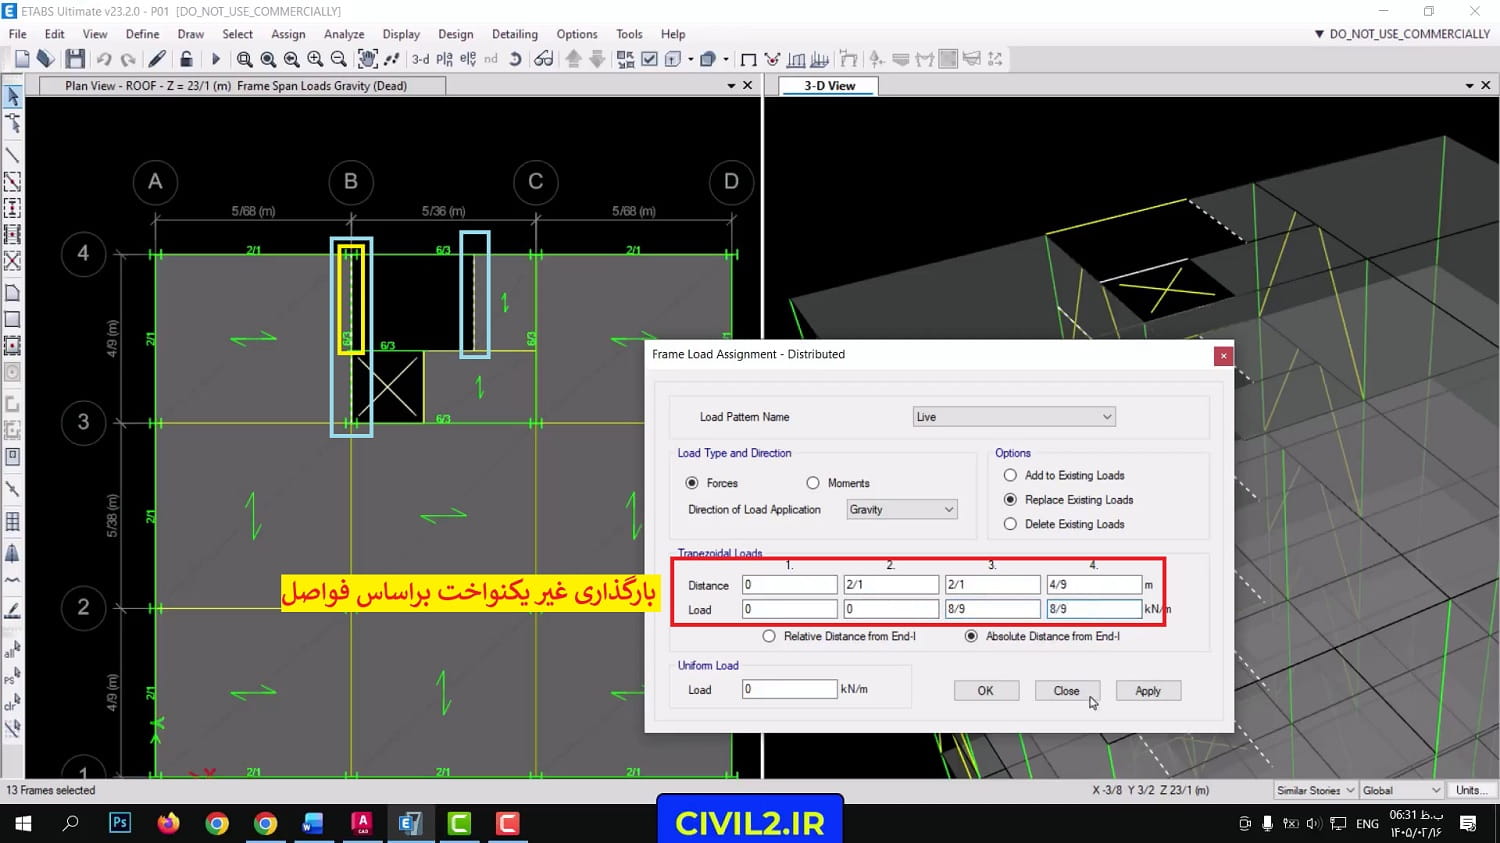
Task: Set default 3-d view toolbar button
Action: 421,59
